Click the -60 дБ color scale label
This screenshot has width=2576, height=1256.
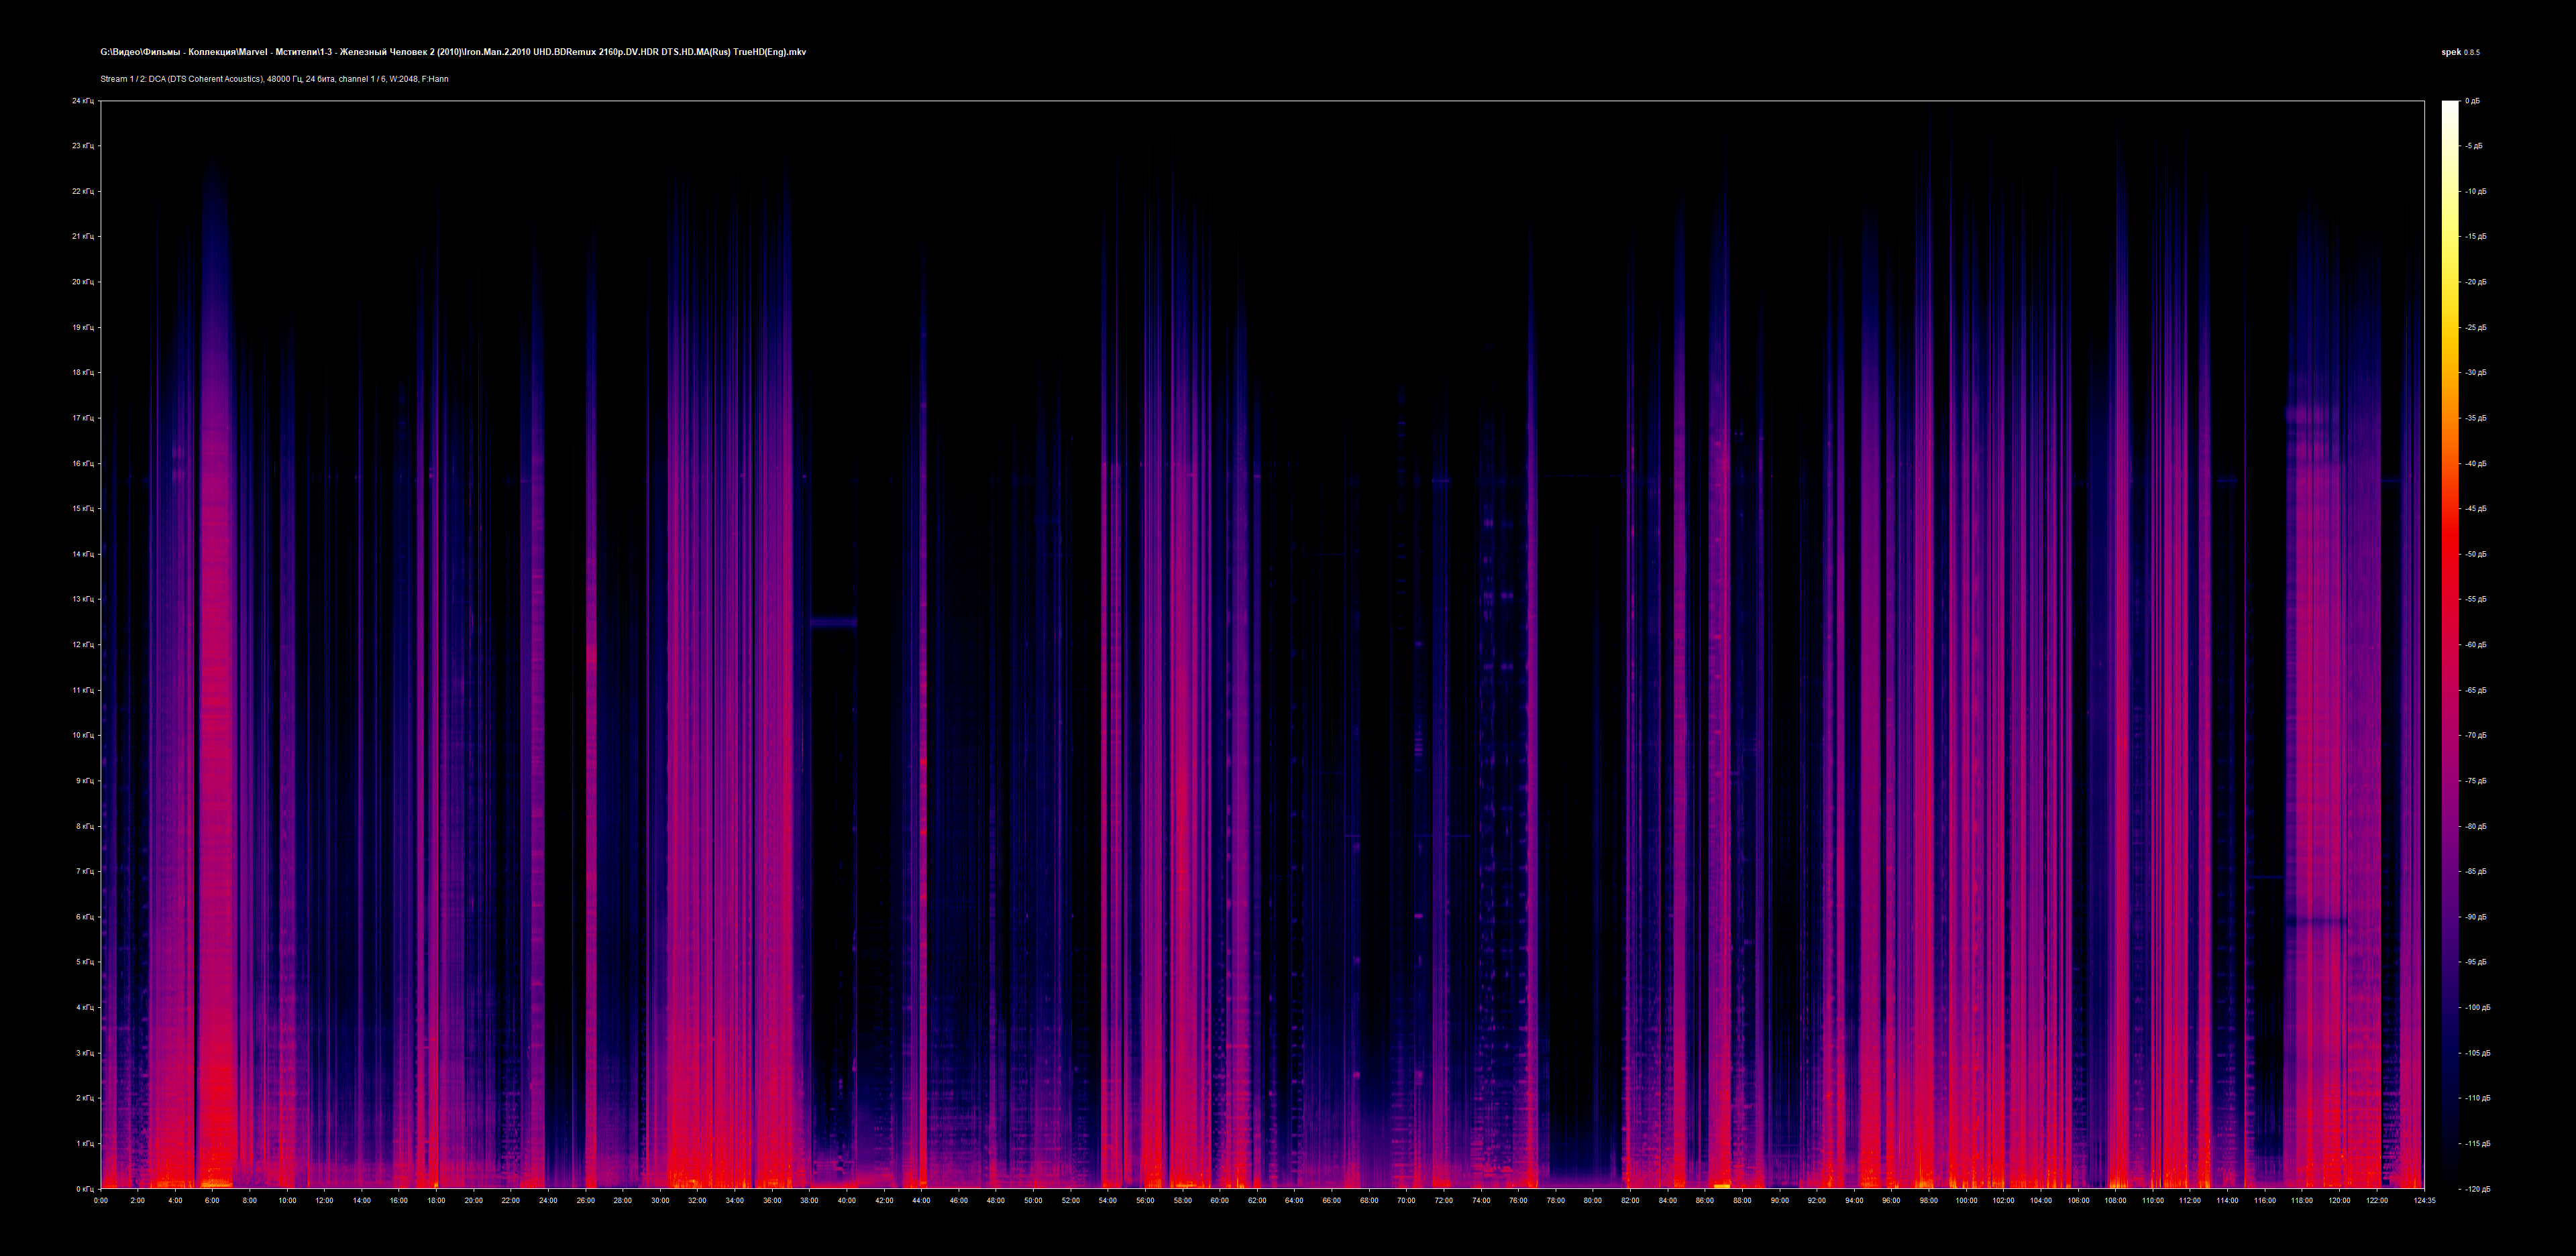2476,645
